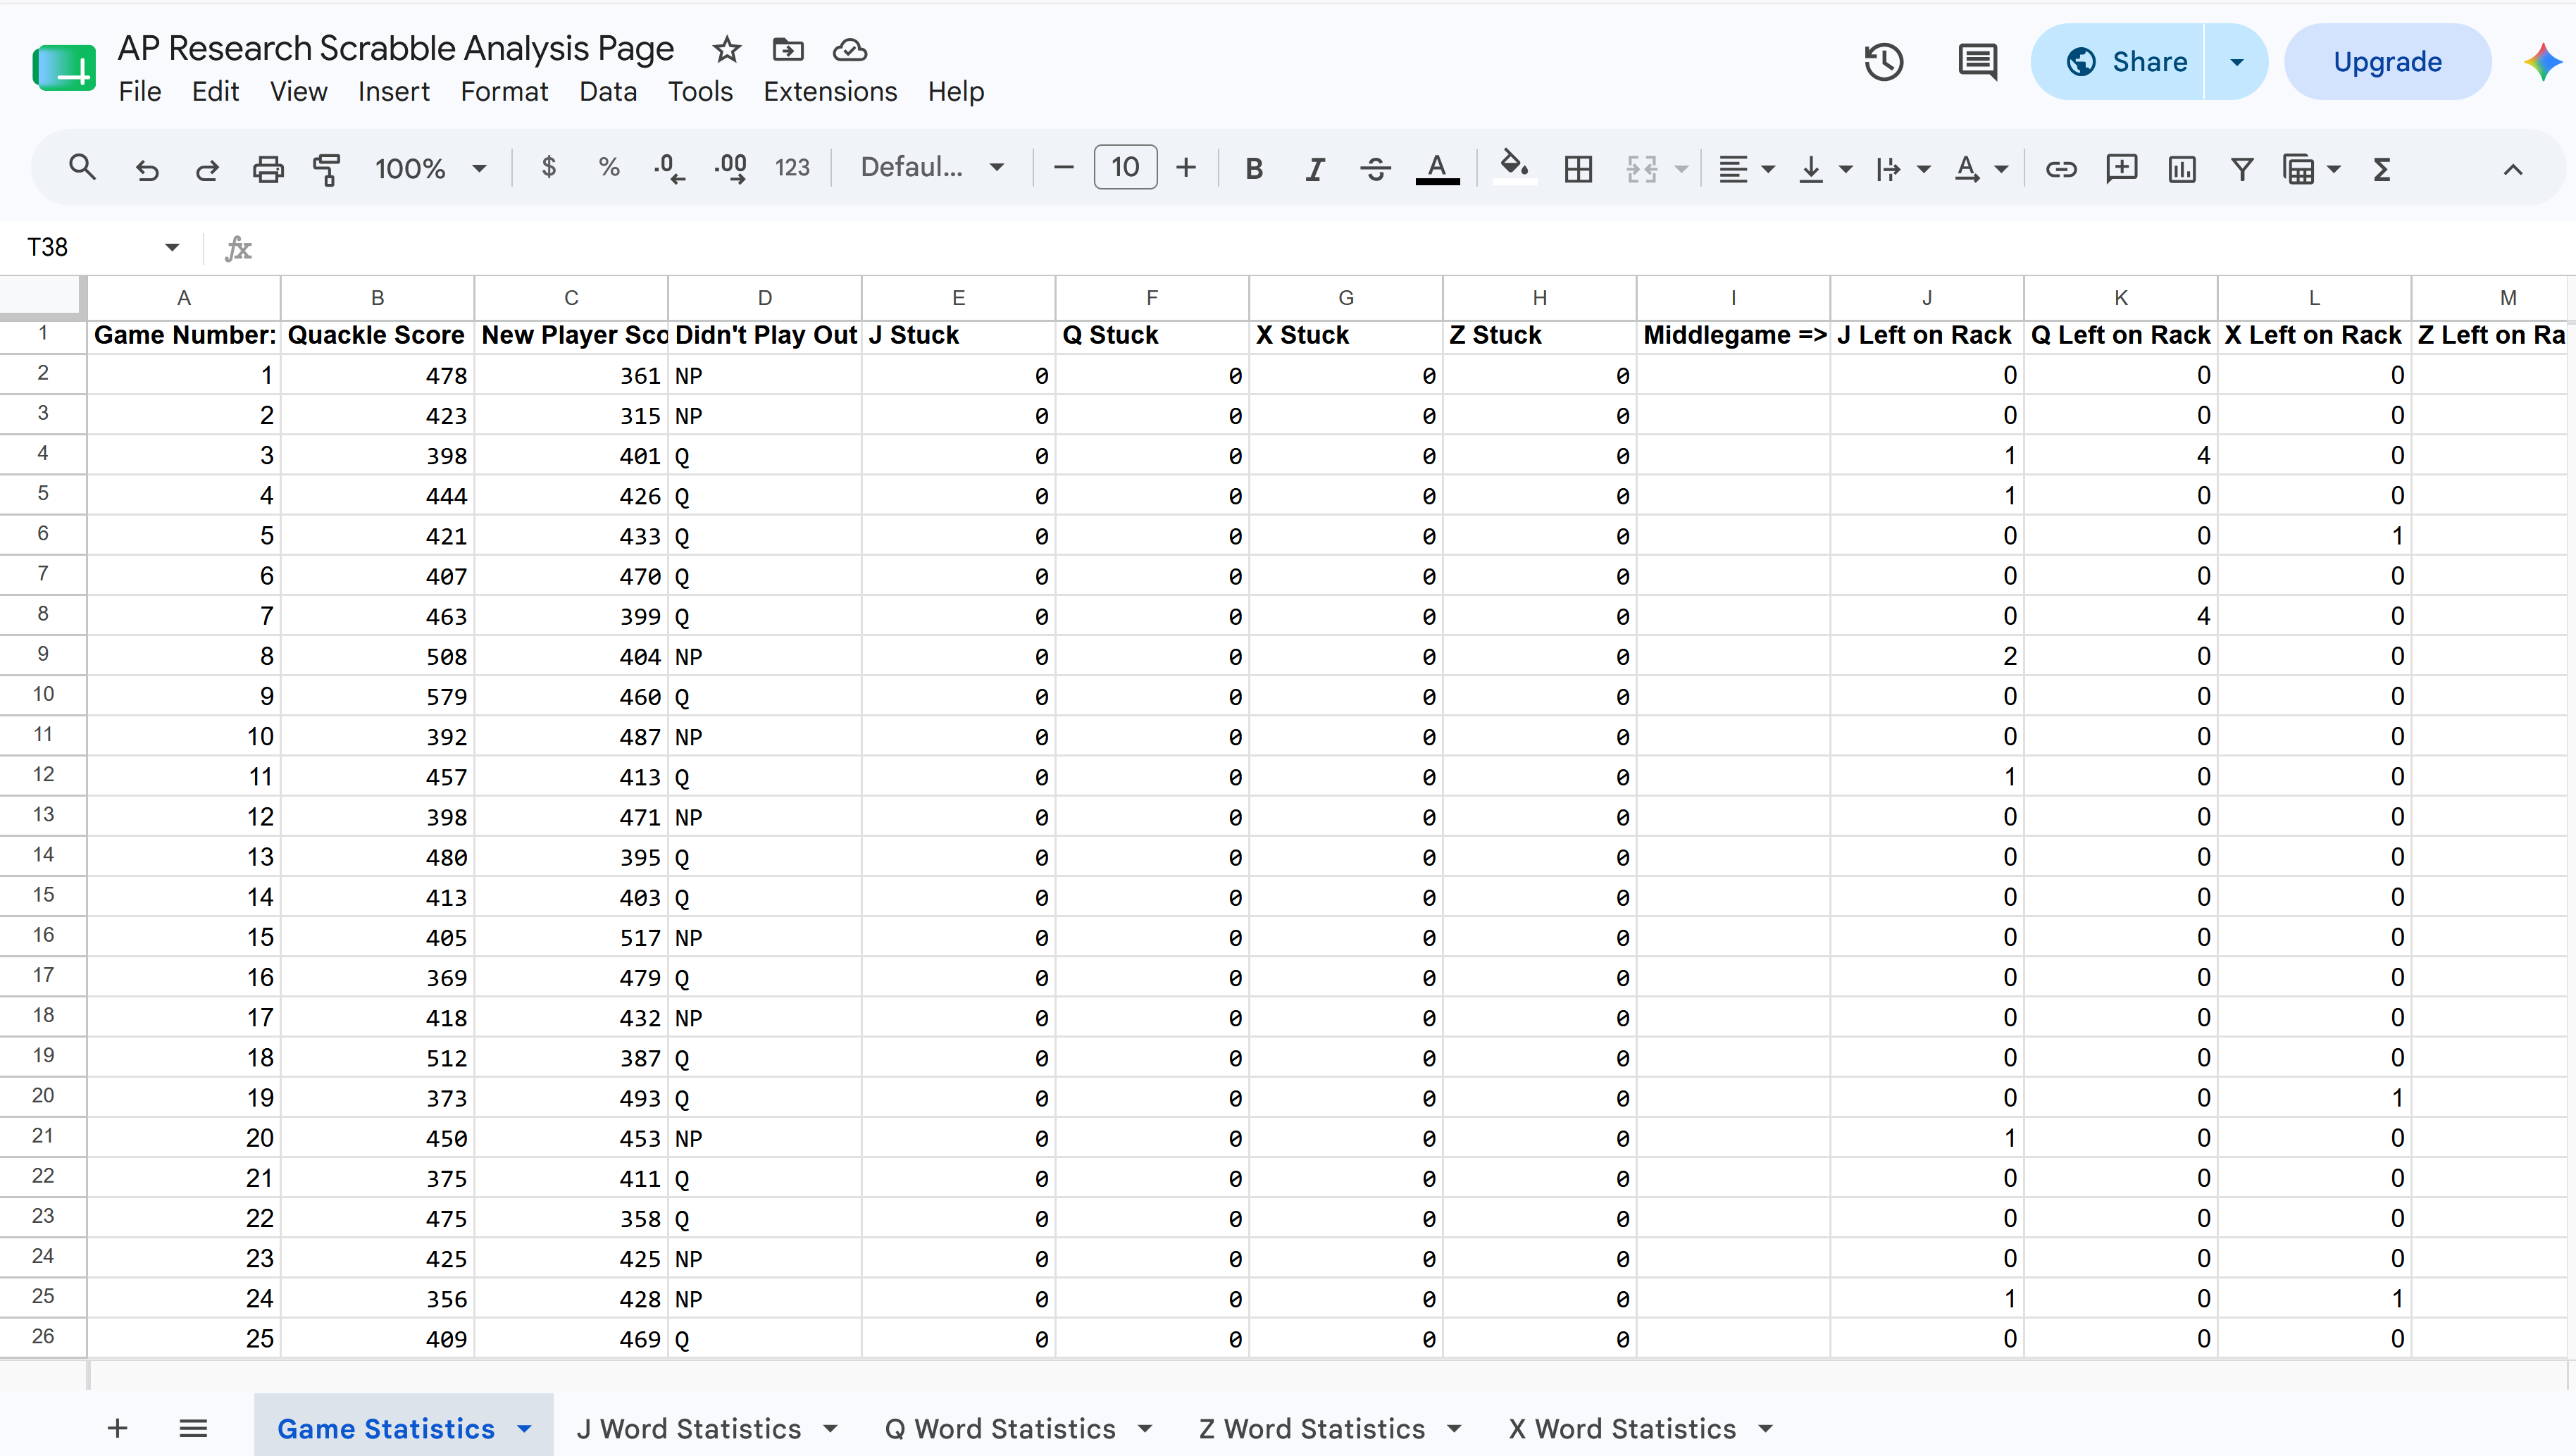The width and height of the screenshot is (2576, 1456).
Task: Click the merge cells icon
Action: point(1642,168)
